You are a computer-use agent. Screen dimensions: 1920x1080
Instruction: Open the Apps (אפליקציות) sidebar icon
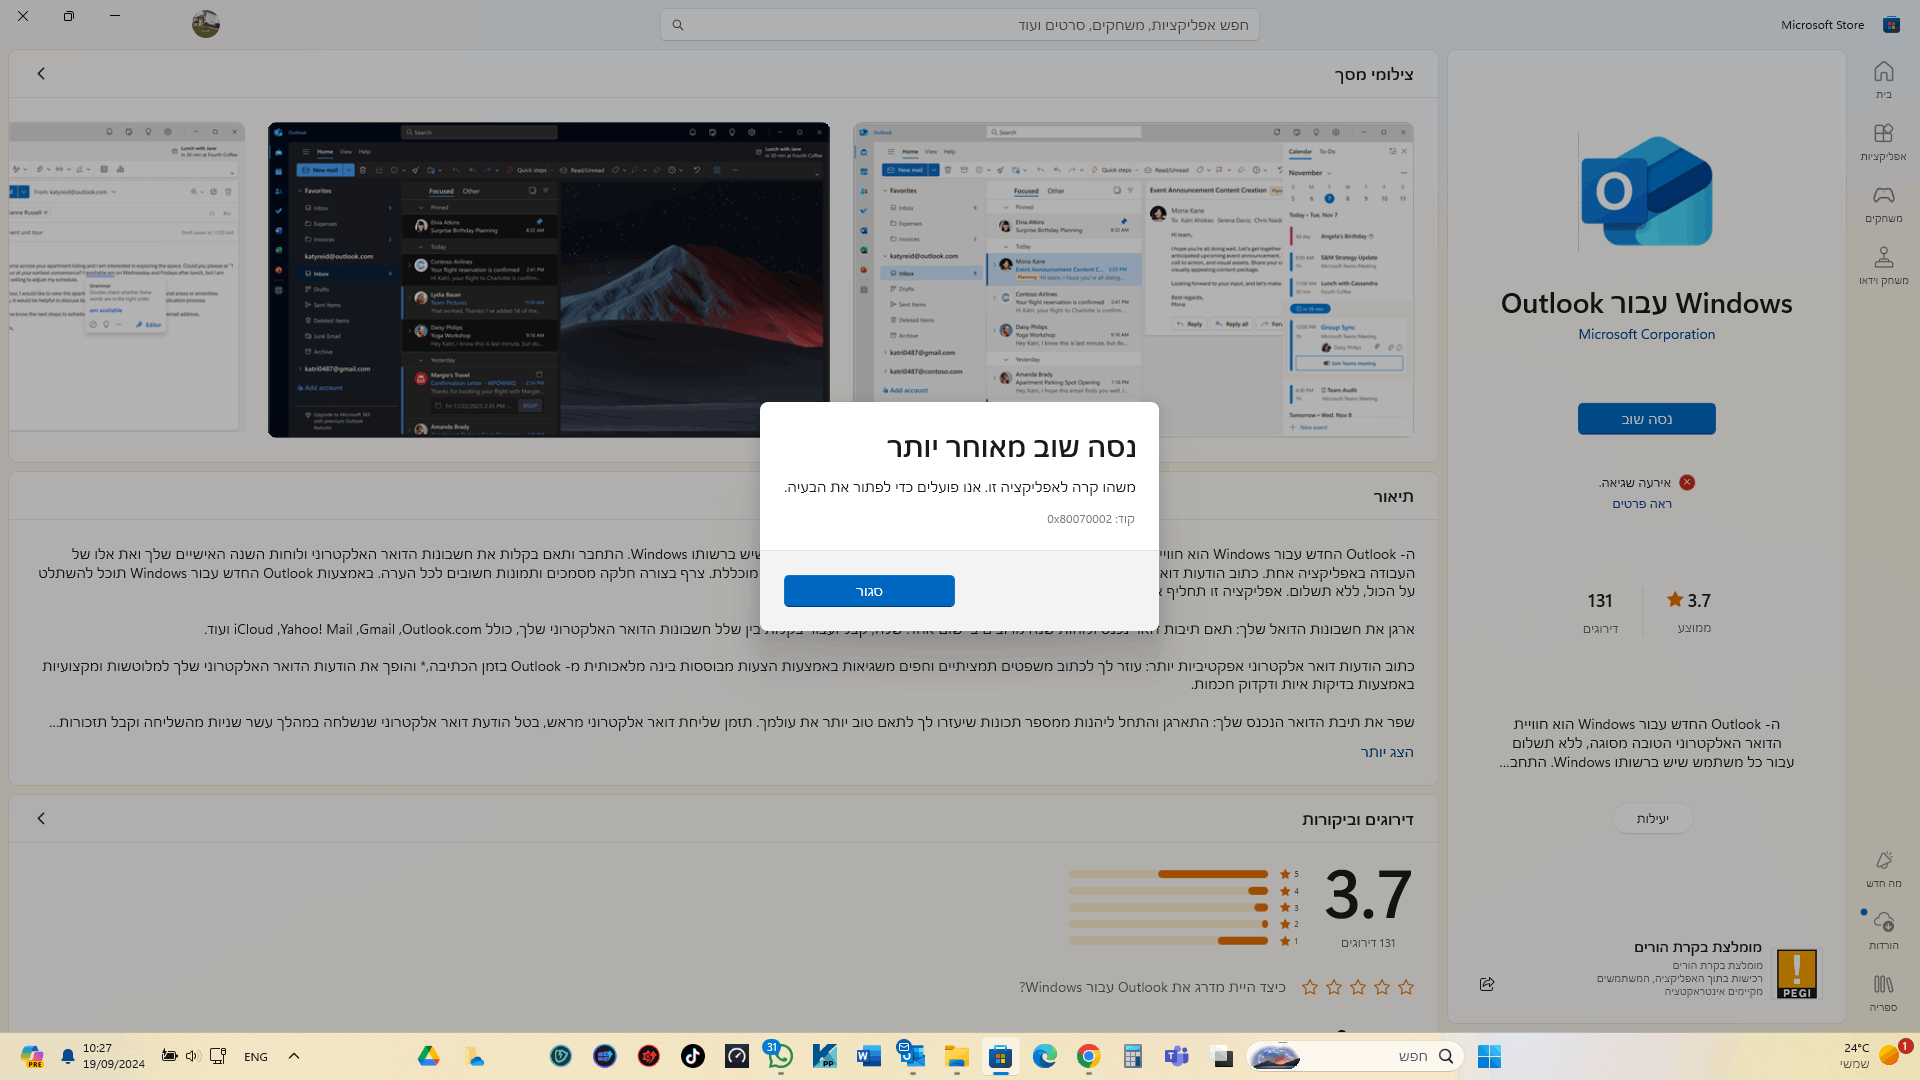pos(1883,141)
